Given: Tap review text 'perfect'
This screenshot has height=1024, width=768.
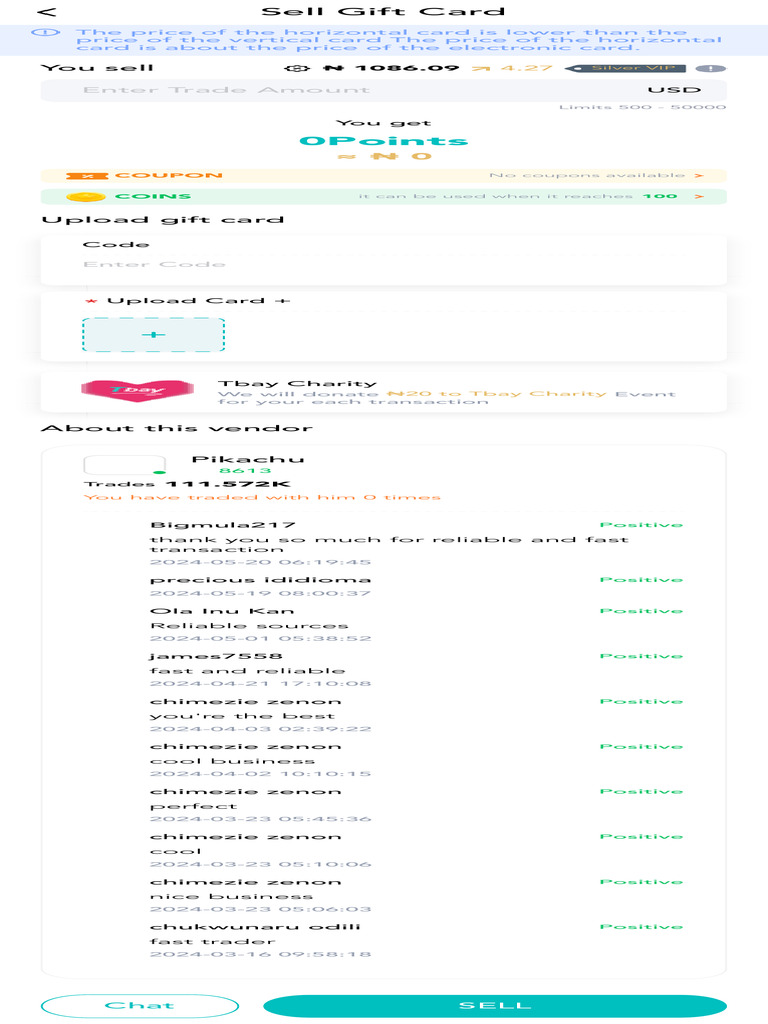Looking at the screenshot, I should [193, 807].
